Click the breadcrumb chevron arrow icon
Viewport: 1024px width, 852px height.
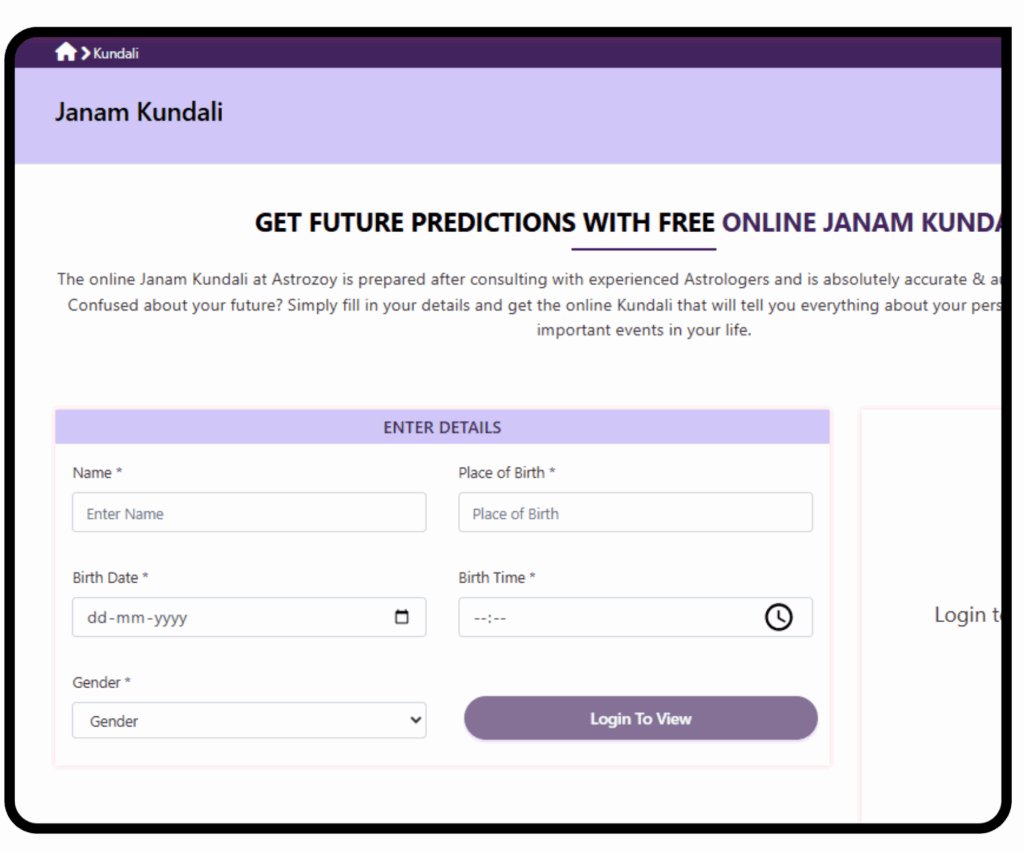tap(86, 53)
